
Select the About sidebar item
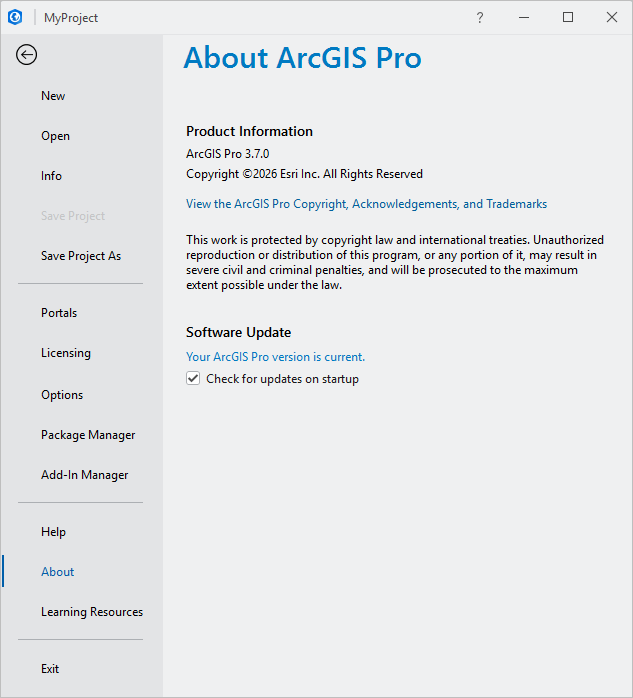pyautogui.click(x=57, y=572)
